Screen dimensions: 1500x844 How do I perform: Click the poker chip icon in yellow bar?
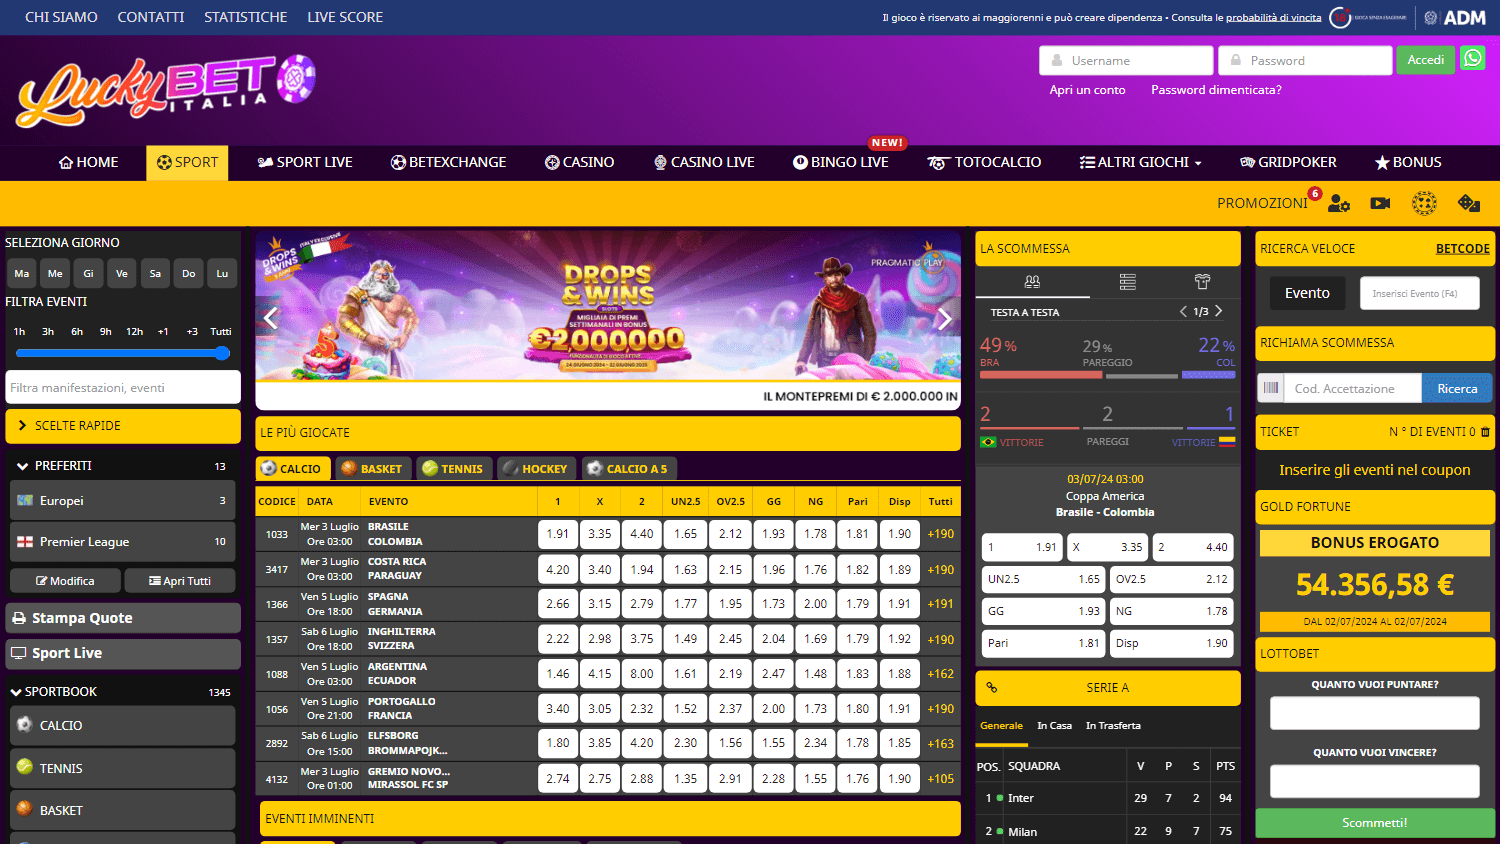point(1424,203)
